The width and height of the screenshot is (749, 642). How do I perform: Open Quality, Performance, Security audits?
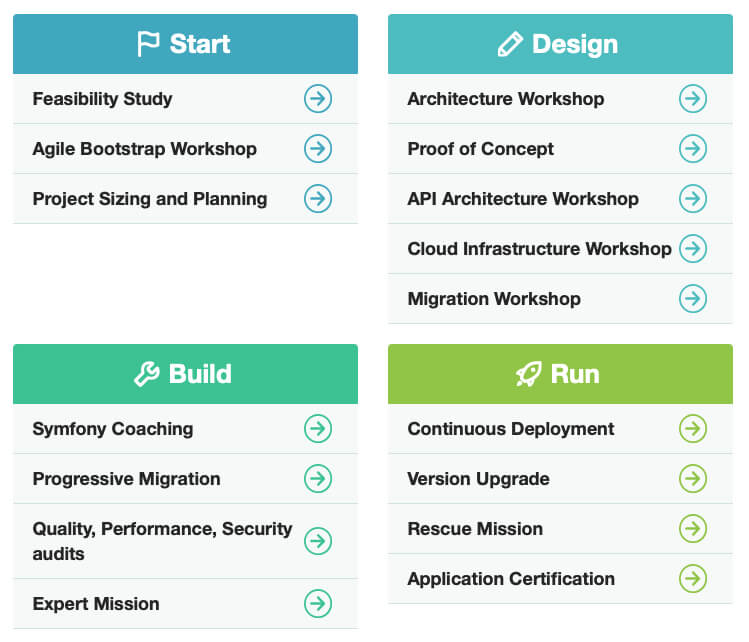[x=162, y=541]
